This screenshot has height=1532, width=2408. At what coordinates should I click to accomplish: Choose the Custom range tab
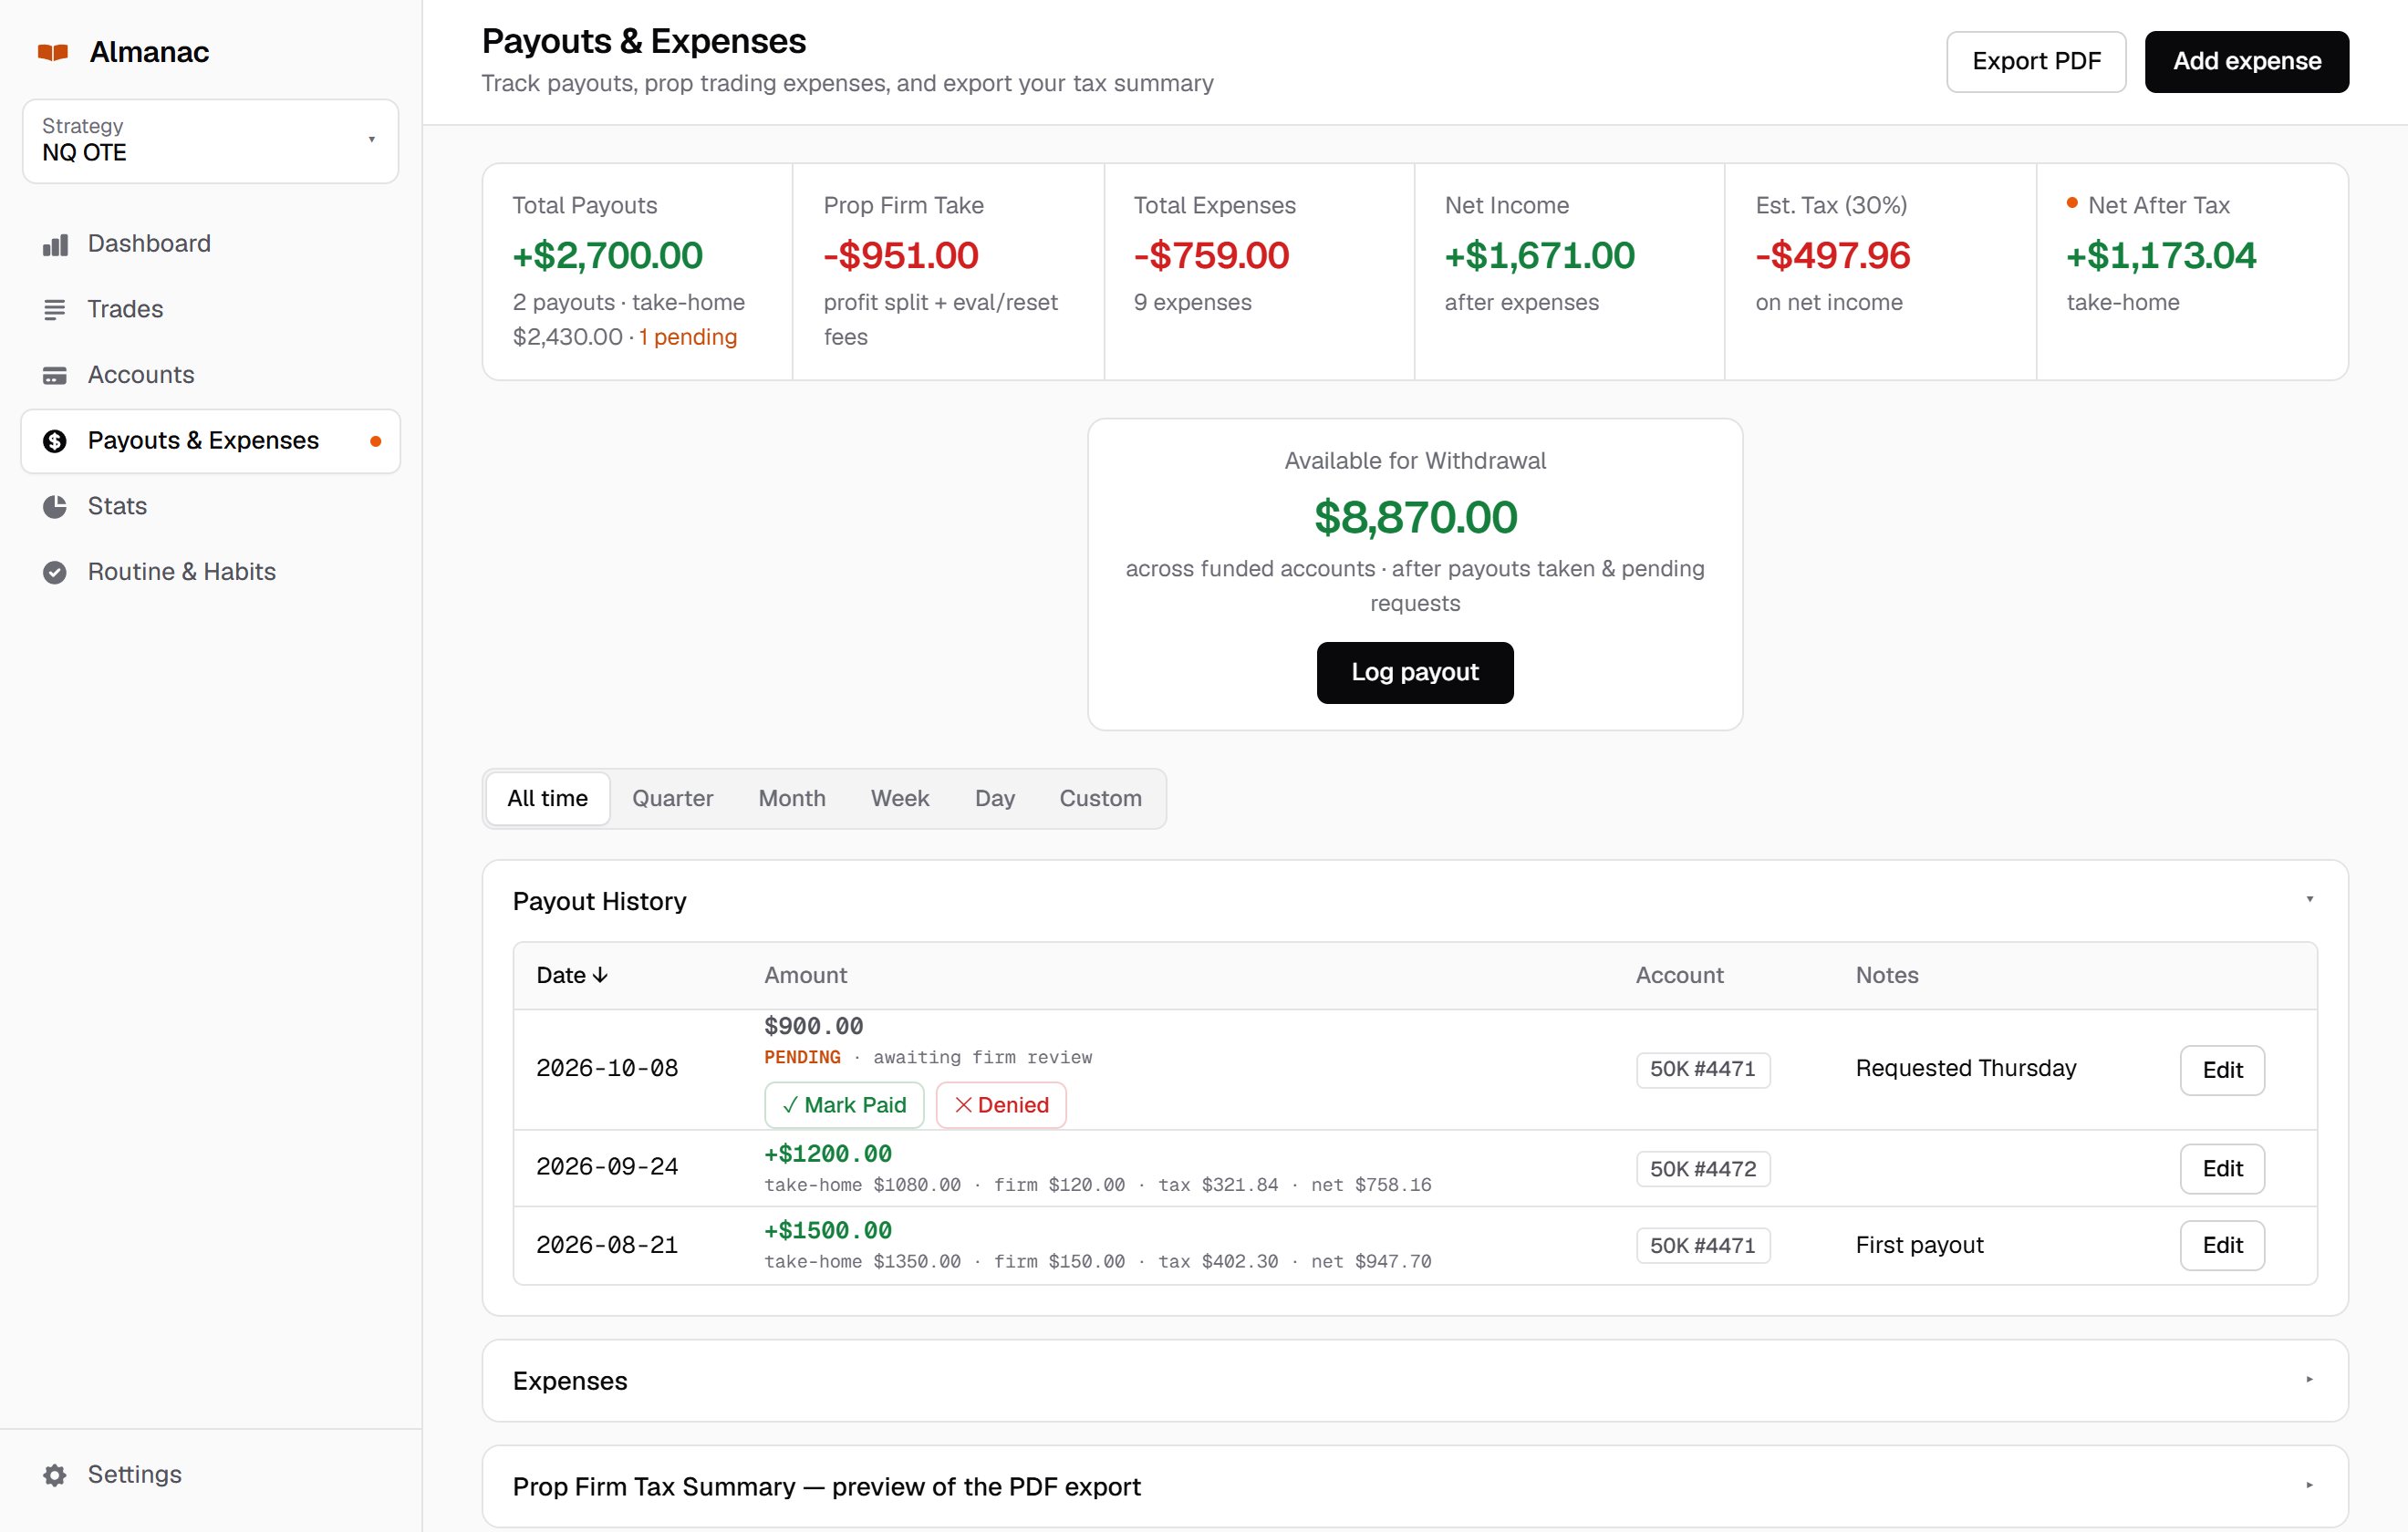(1100, 798)
